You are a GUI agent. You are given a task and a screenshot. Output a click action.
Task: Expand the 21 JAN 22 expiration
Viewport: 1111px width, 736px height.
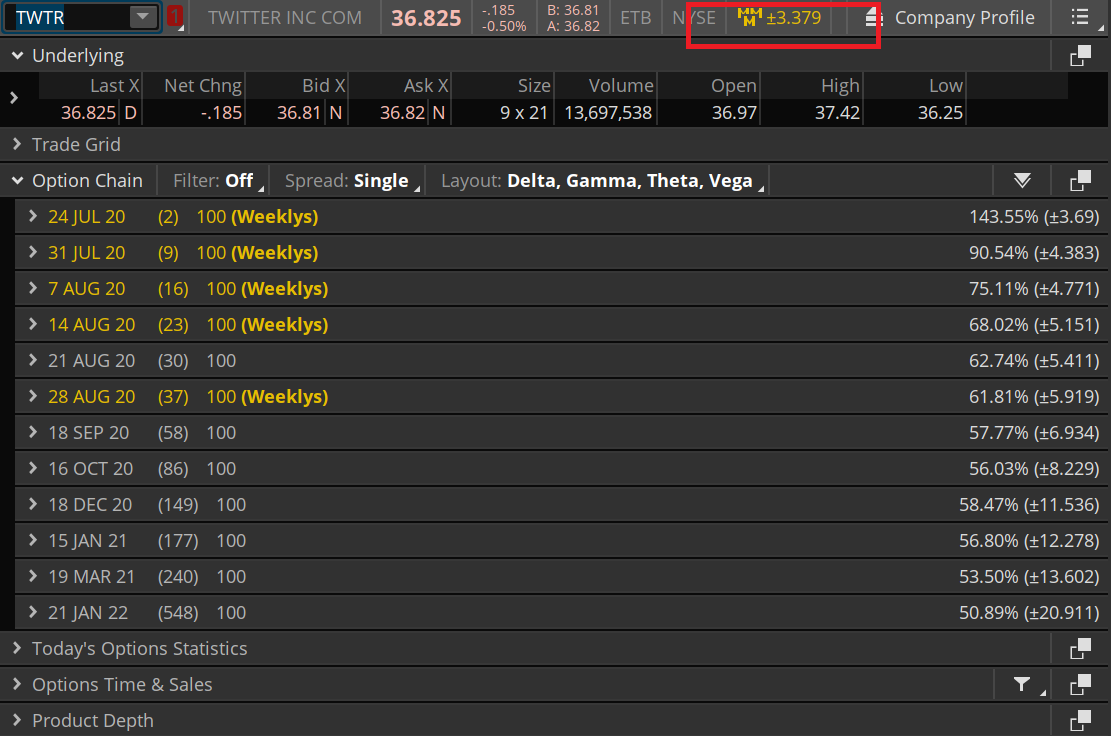click(33, 612)
